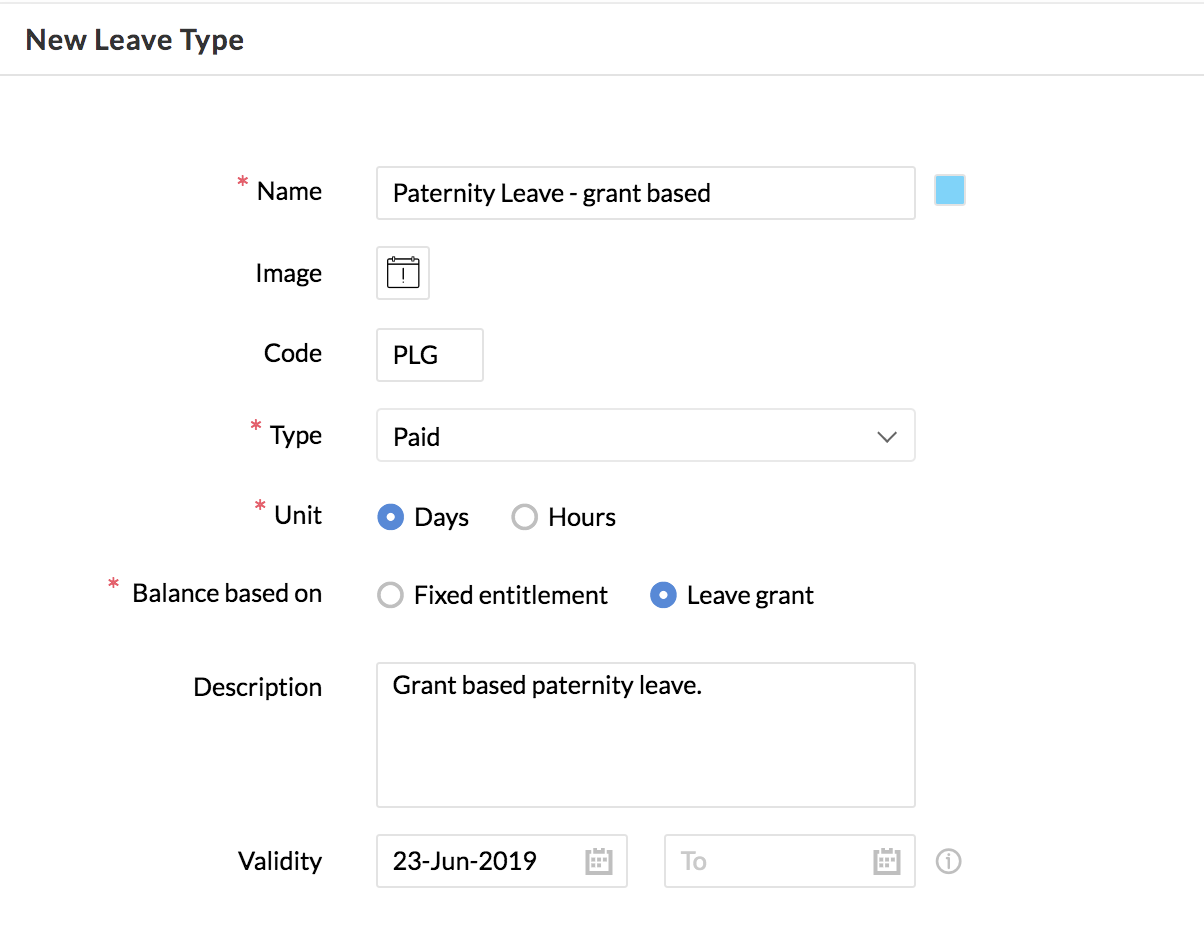Image resolution: width=1204 pixels, height=936 pixels.
Task: Choose Leave grant balance option
Action: click(x=663, y=596)
